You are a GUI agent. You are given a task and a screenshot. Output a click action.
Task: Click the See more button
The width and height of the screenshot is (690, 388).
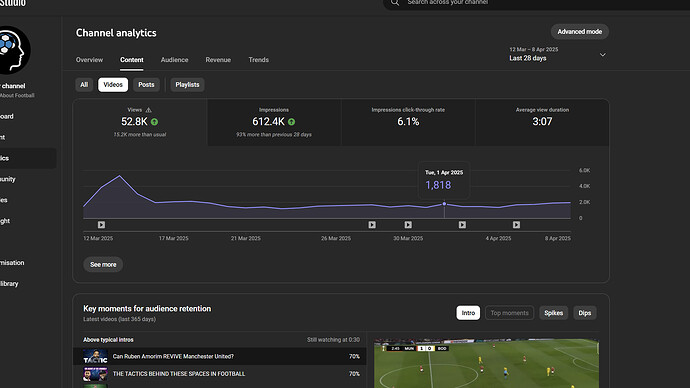(x=103, y=264)
